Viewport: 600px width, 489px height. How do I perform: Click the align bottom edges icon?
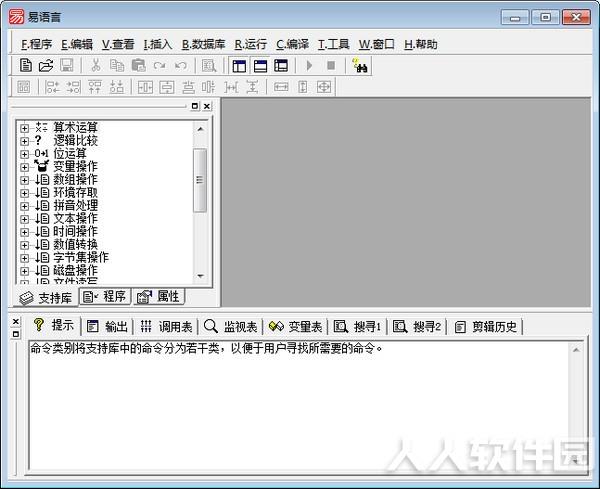point(116,87)
